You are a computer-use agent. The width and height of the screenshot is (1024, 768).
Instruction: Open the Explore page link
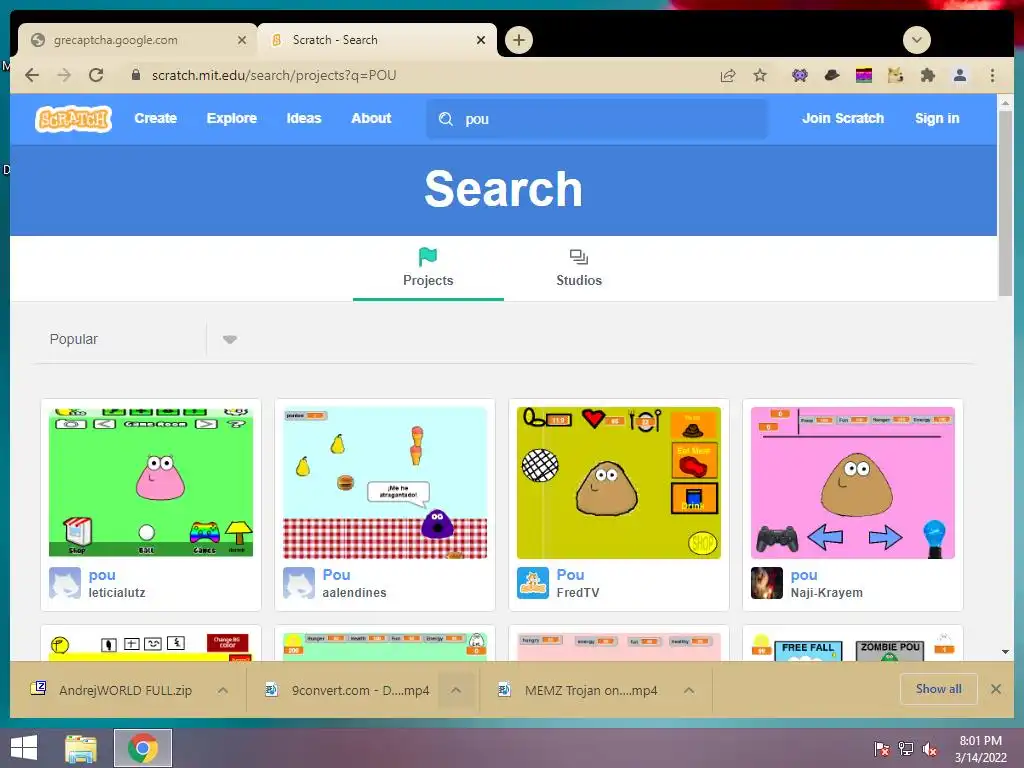231,118
